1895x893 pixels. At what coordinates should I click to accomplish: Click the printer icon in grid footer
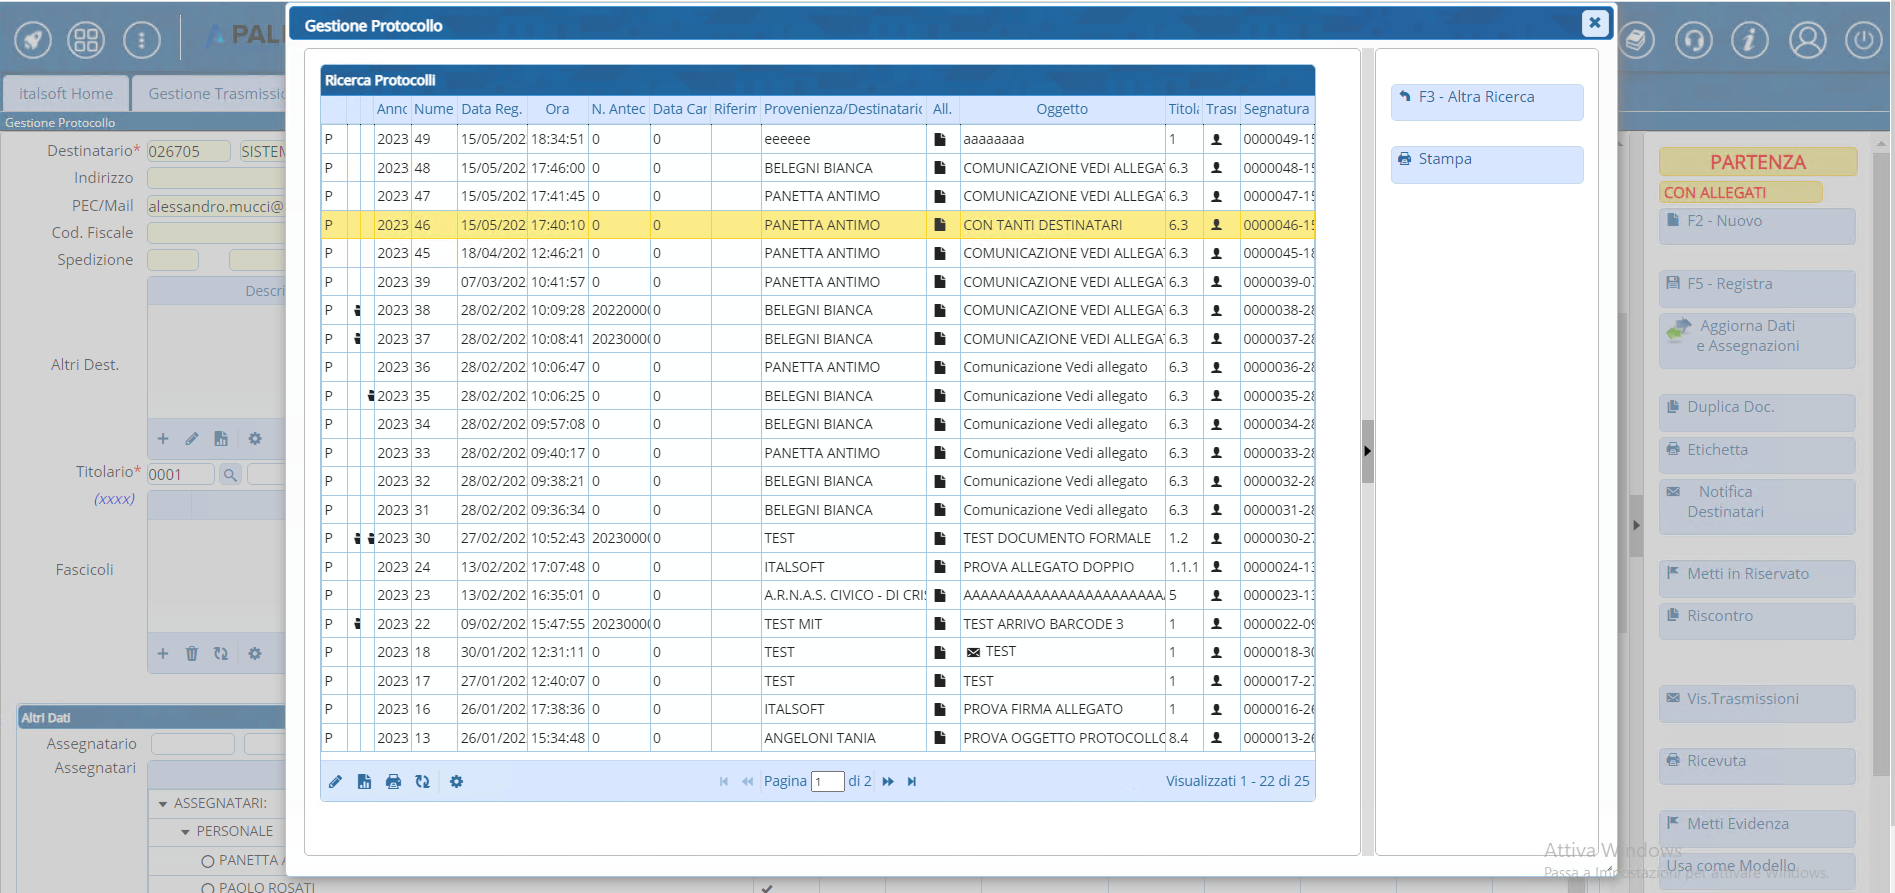[393, 782]
